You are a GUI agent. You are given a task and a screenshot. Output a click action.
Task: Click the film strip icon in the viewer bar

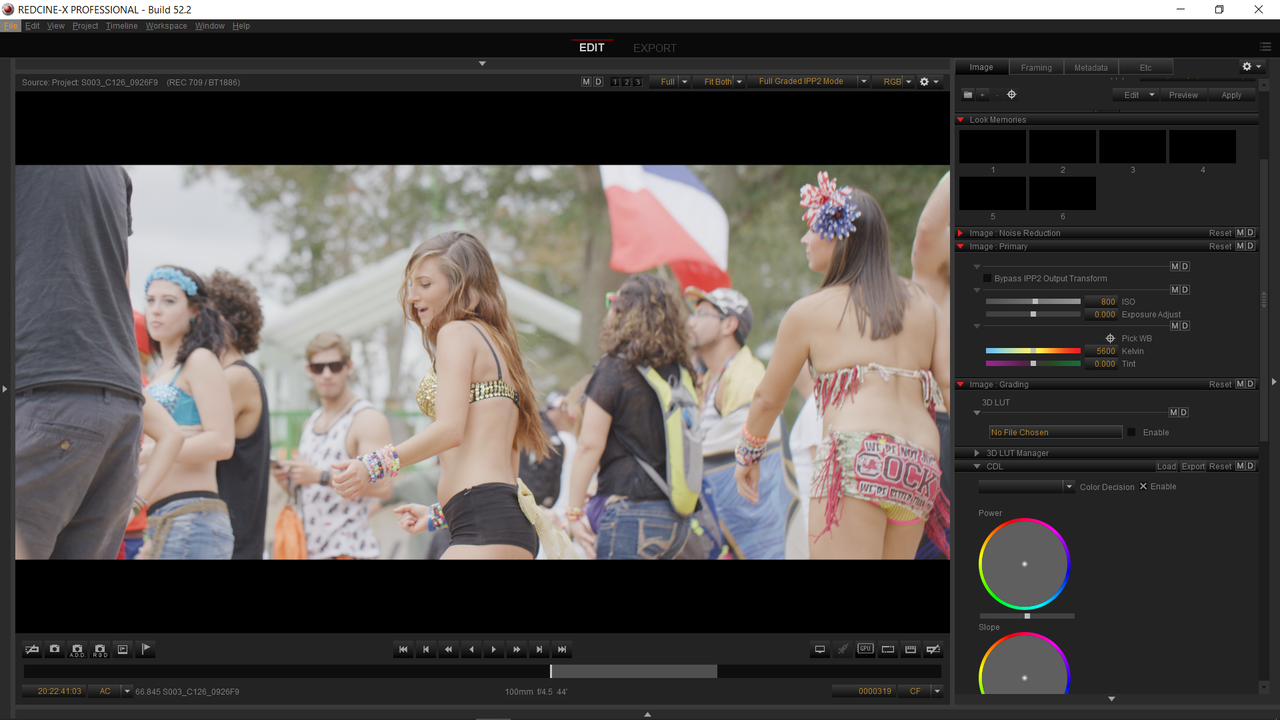coord(911,649)
